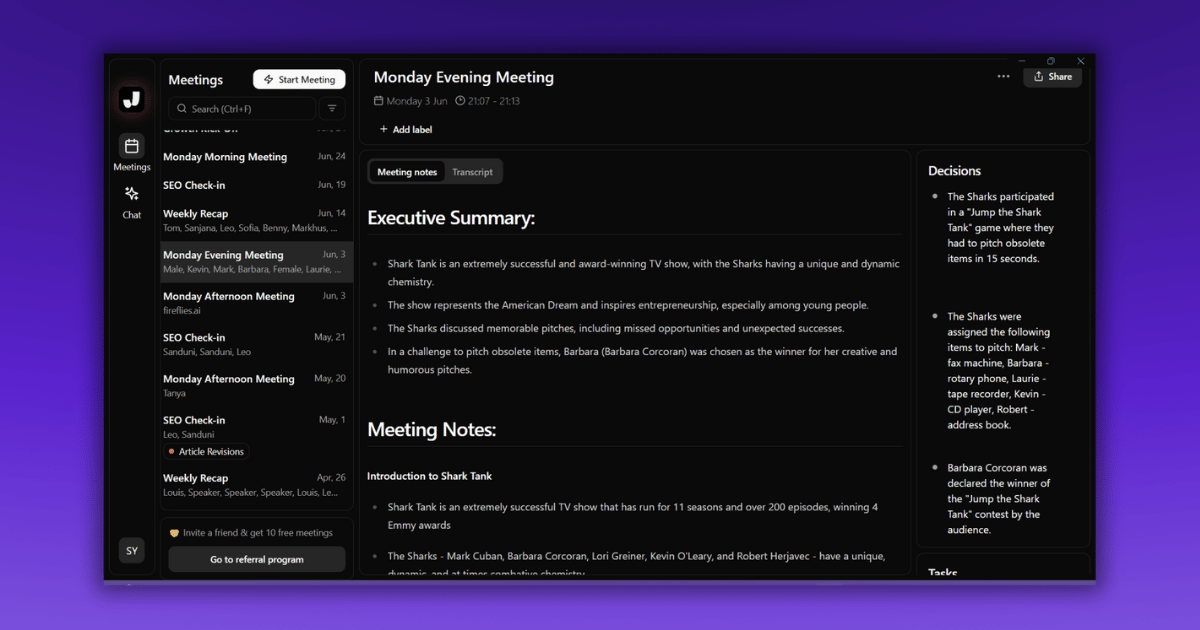The width and height of the screenshot is (1200, 630).
Task: Select the Meeting notes tab
Action: [407, 172]
